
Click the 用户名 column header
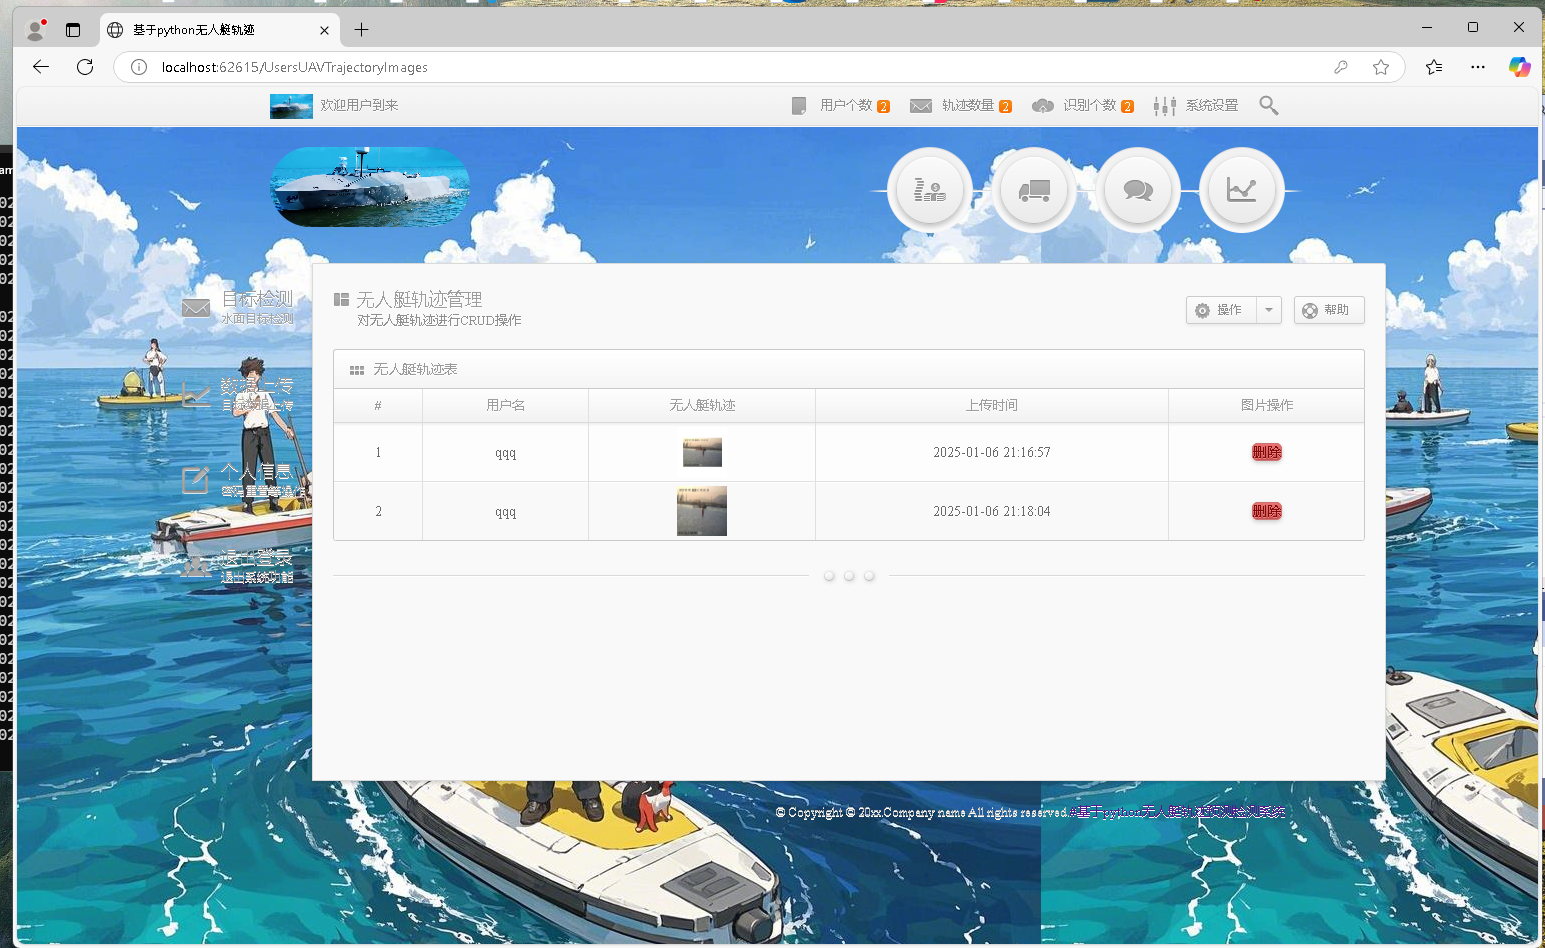[x=506, y=405]
